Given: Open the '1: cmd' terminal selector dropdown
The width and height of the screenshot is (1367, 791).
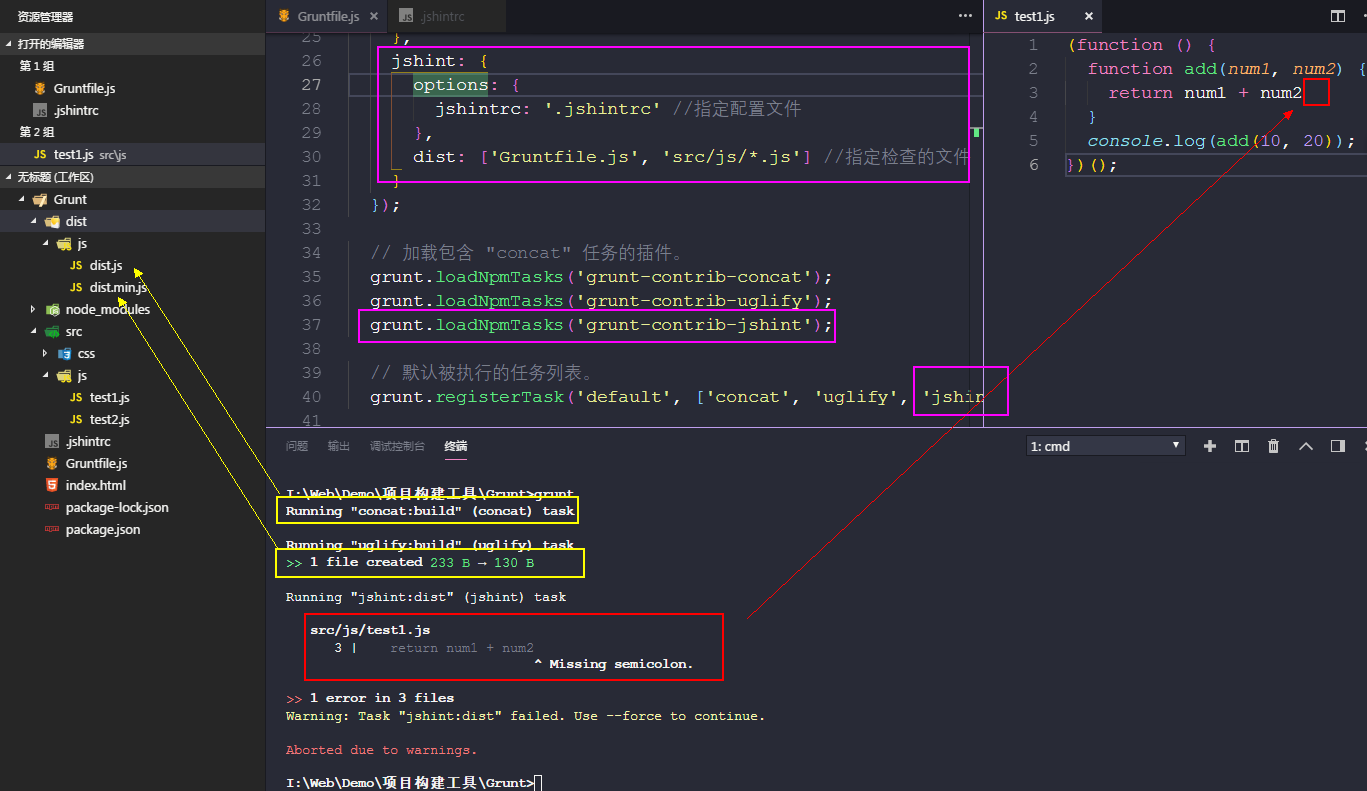Looking at the screenshot, I should point(1106,446).
